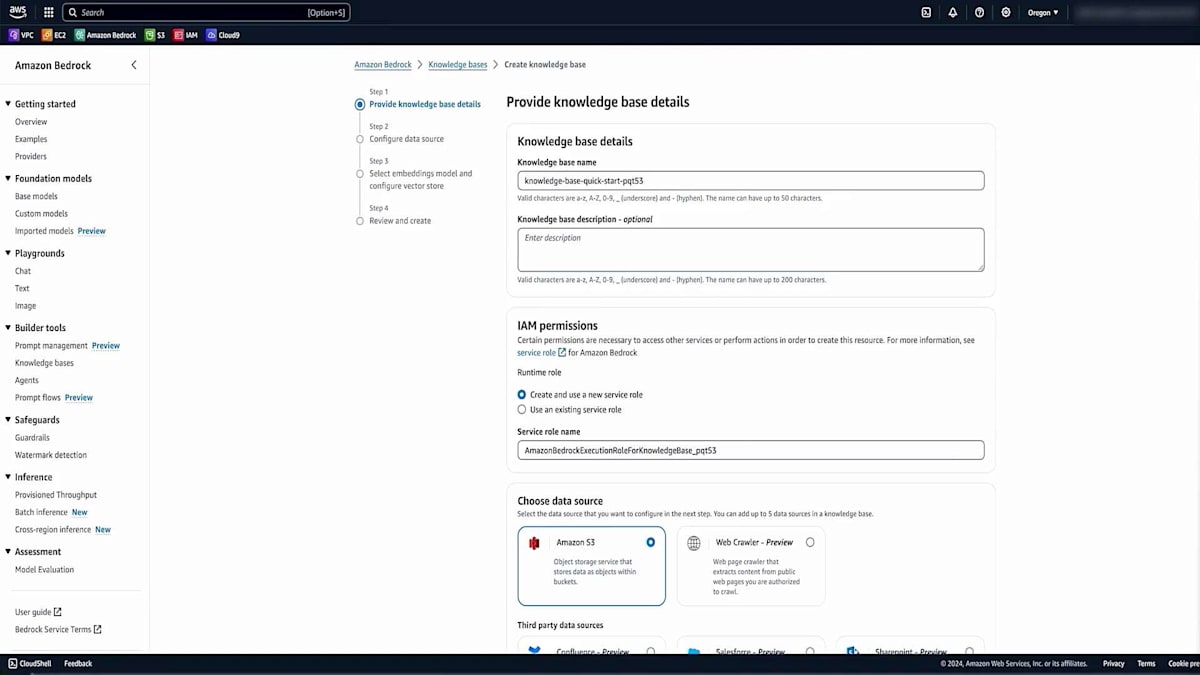Collapse the Playgrounds section
The height and width of the screenshot is (675, 1200).
click(9, 254)
